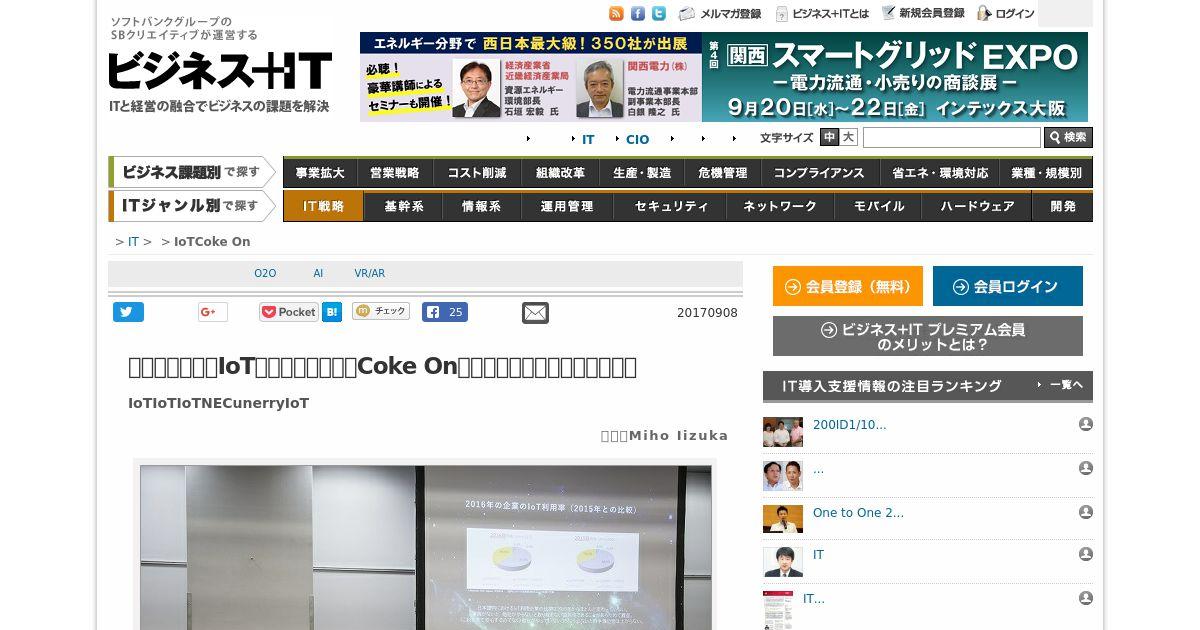Open the RSS feed icon
This screenshot has height=630, width=1200.
[616, 13]
